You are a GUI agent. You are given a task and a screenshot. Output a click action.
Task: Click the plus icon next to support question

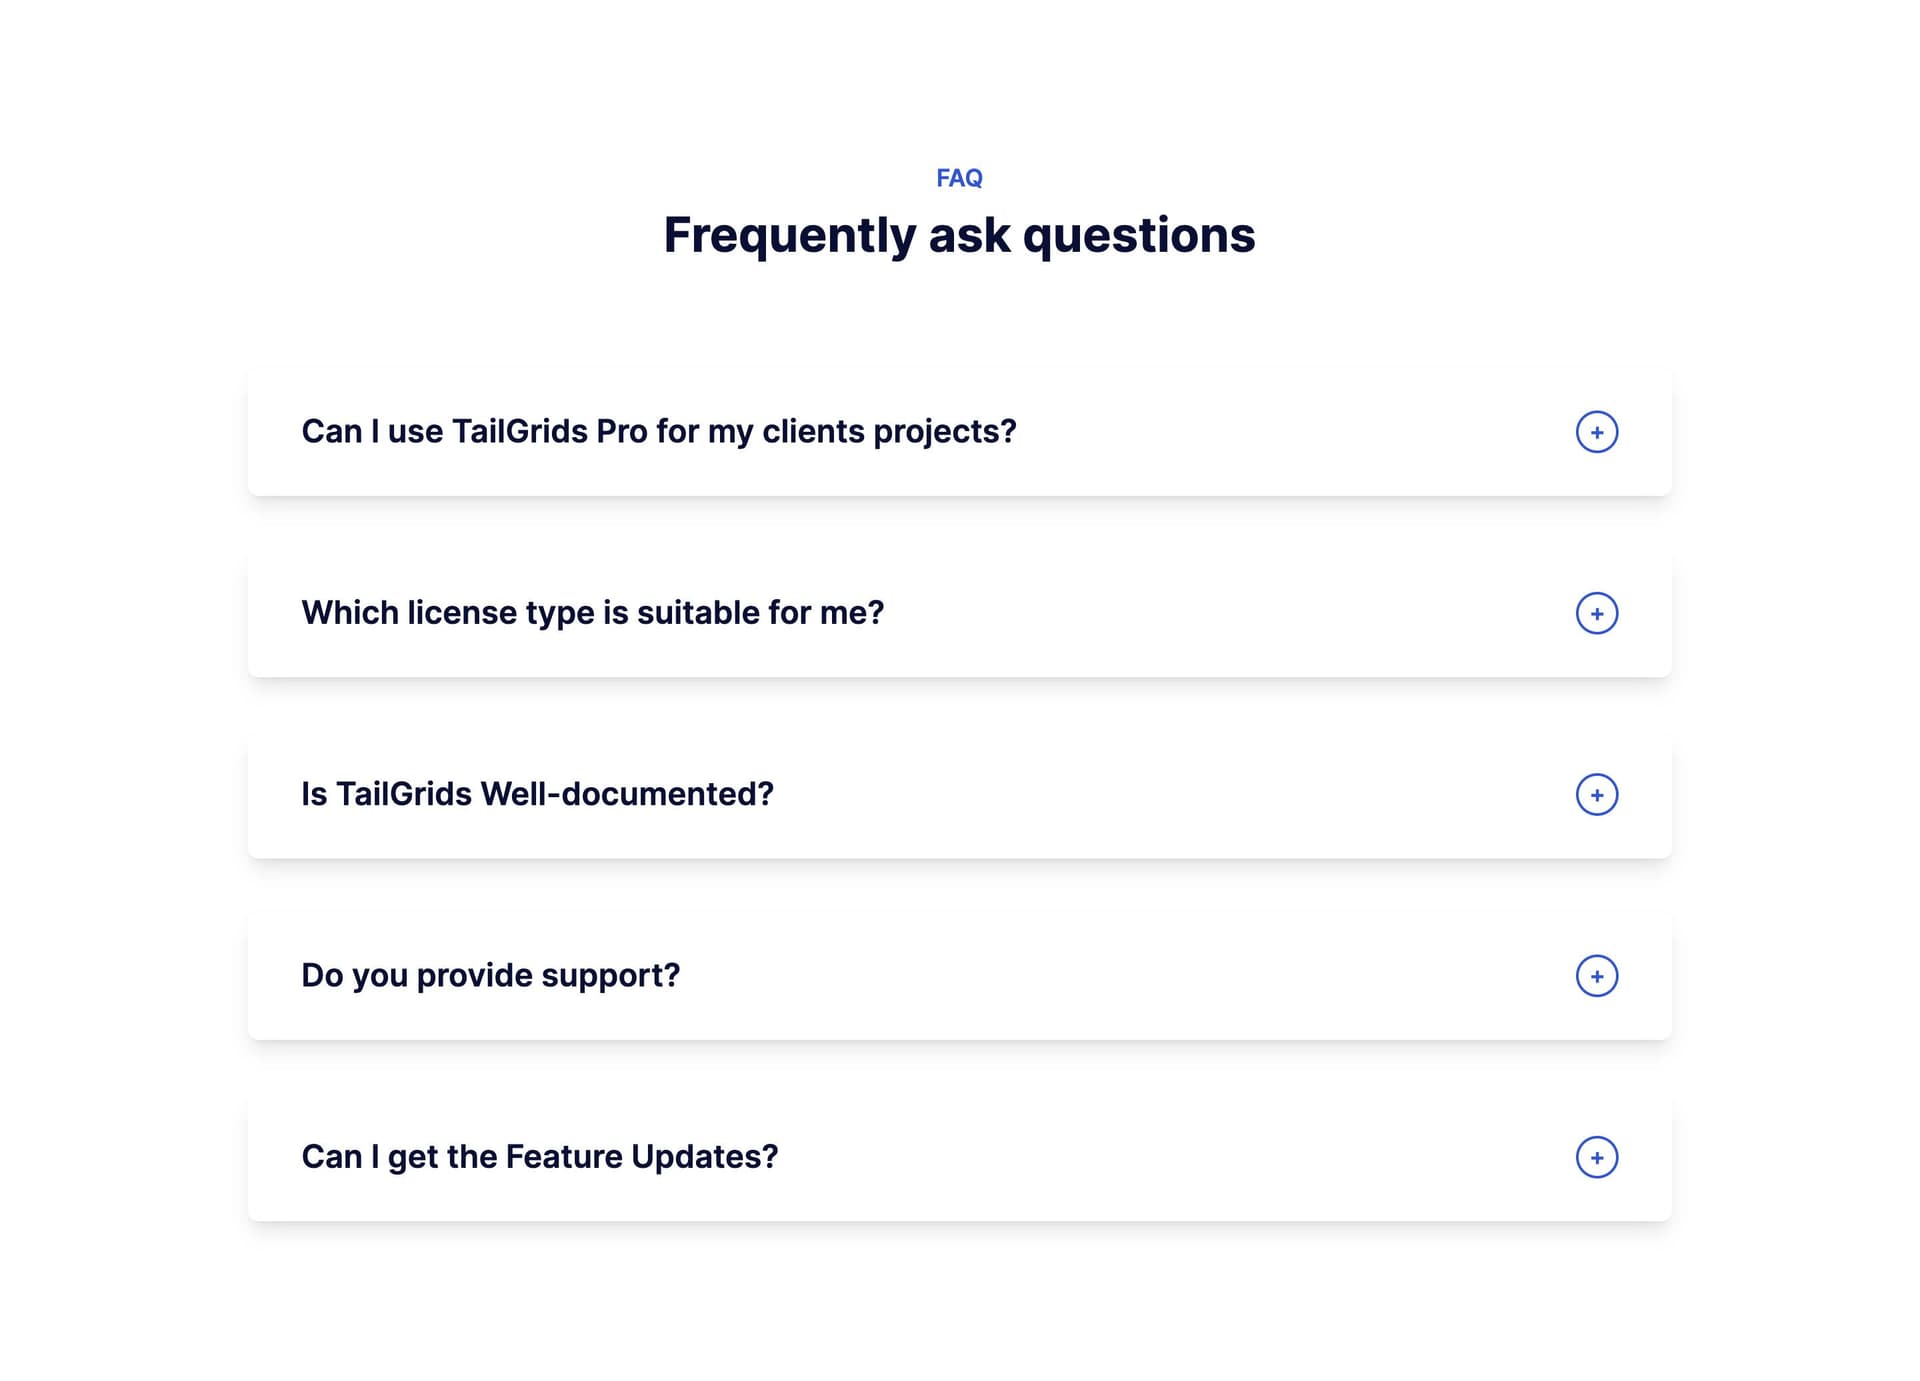coord(1596,976)
